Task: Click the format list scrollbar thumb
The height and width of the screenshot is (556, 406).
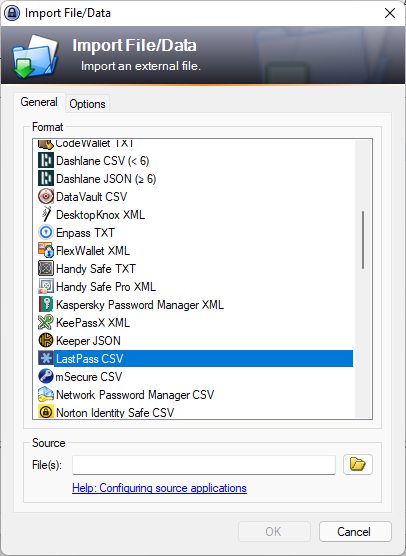Action: 363,240
